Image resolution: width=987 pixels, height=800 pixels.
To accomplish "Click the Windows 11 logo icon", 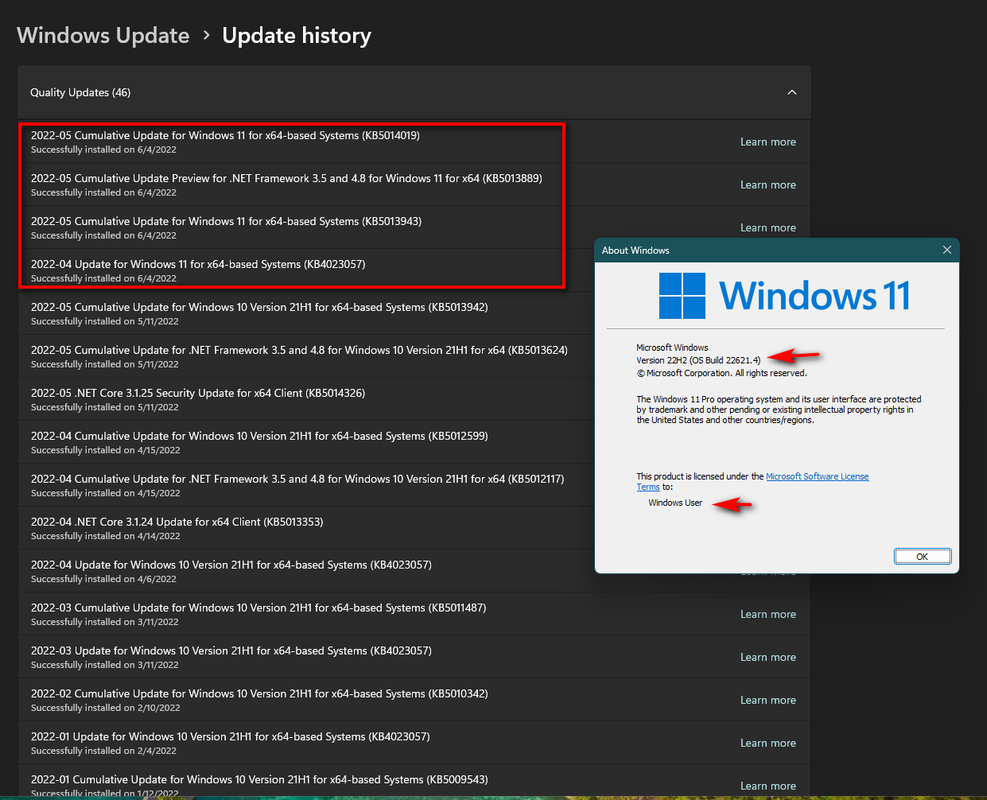I will point(682,296).
